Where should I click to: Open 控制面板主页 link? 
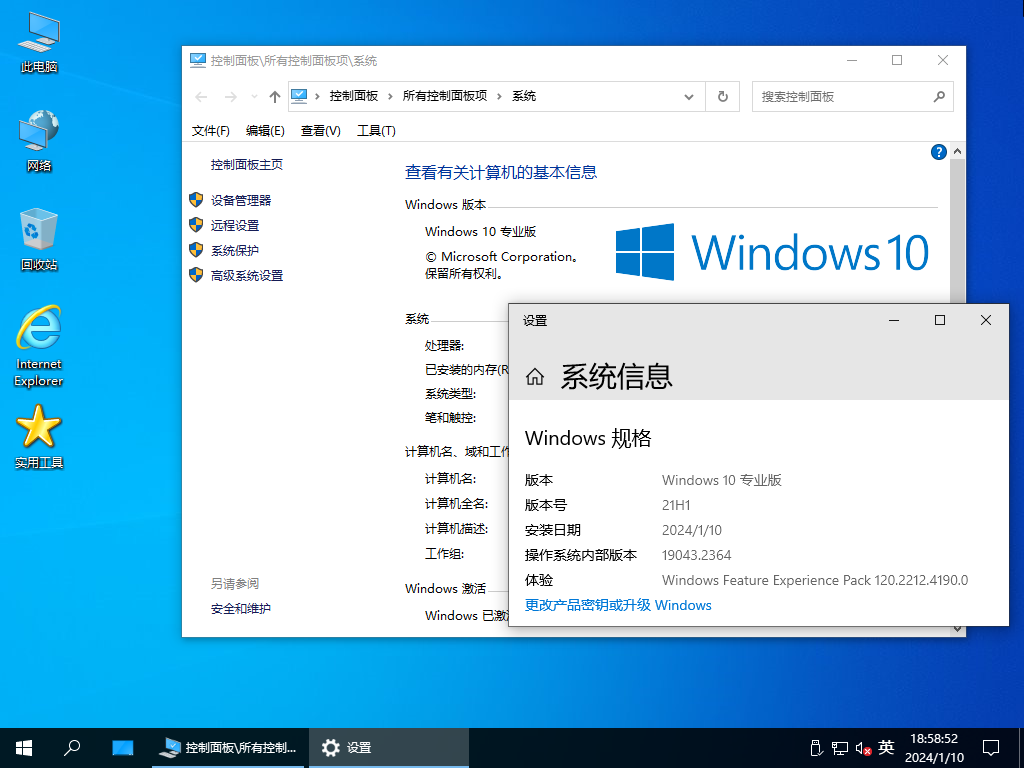click(x=247, y=165)
